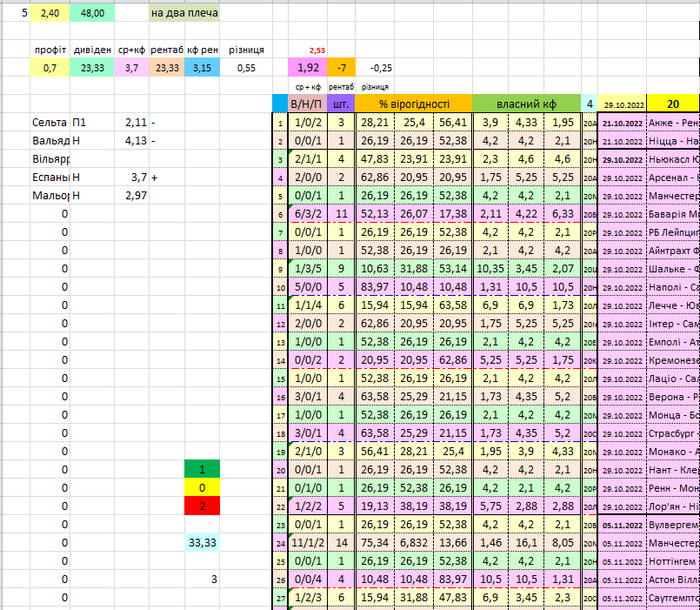The height and width of the screenshot is (610, 700).
Task: Click the '6/3/2' result cell
Action: pos(308,214)
